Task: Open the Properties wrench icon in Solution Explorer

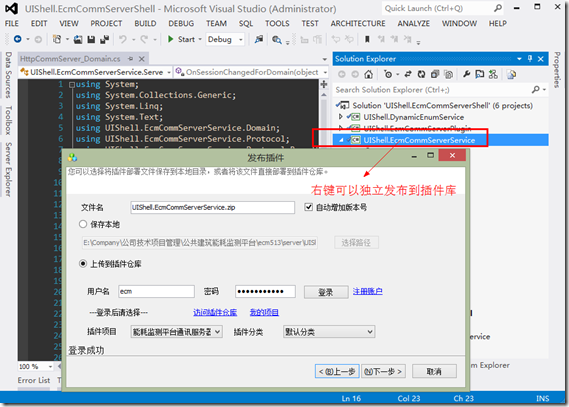Action: [466, 74]
